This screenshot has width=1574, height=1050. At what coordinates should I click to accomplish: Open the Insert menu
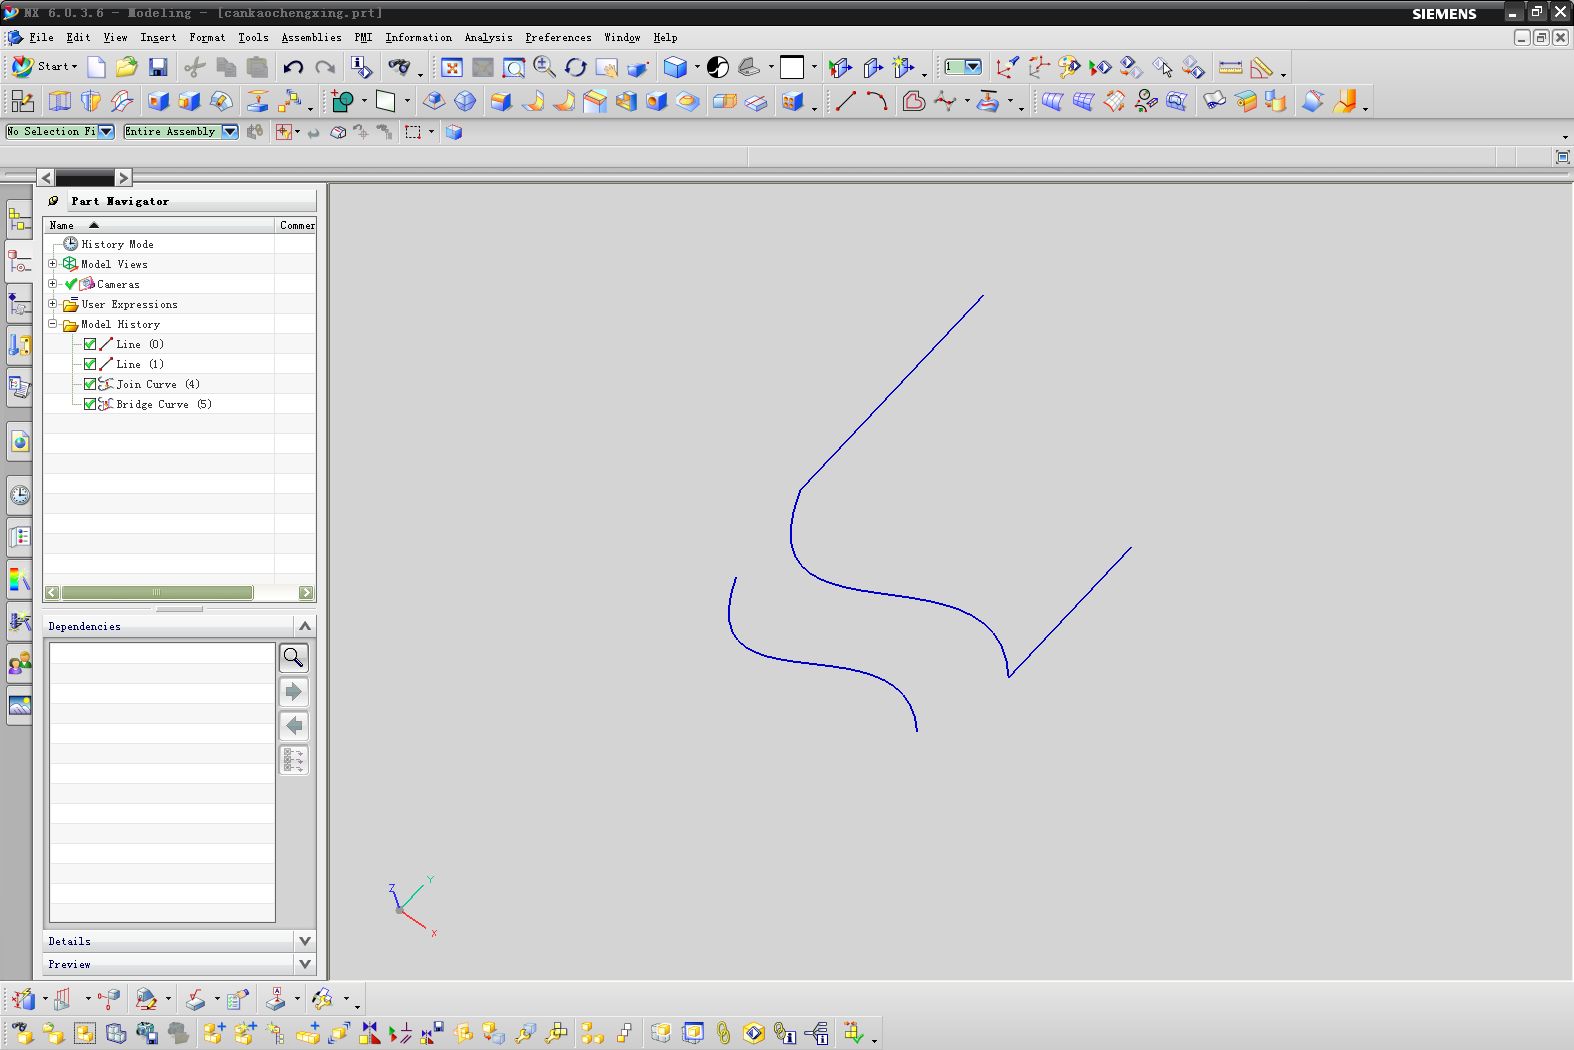158,37
